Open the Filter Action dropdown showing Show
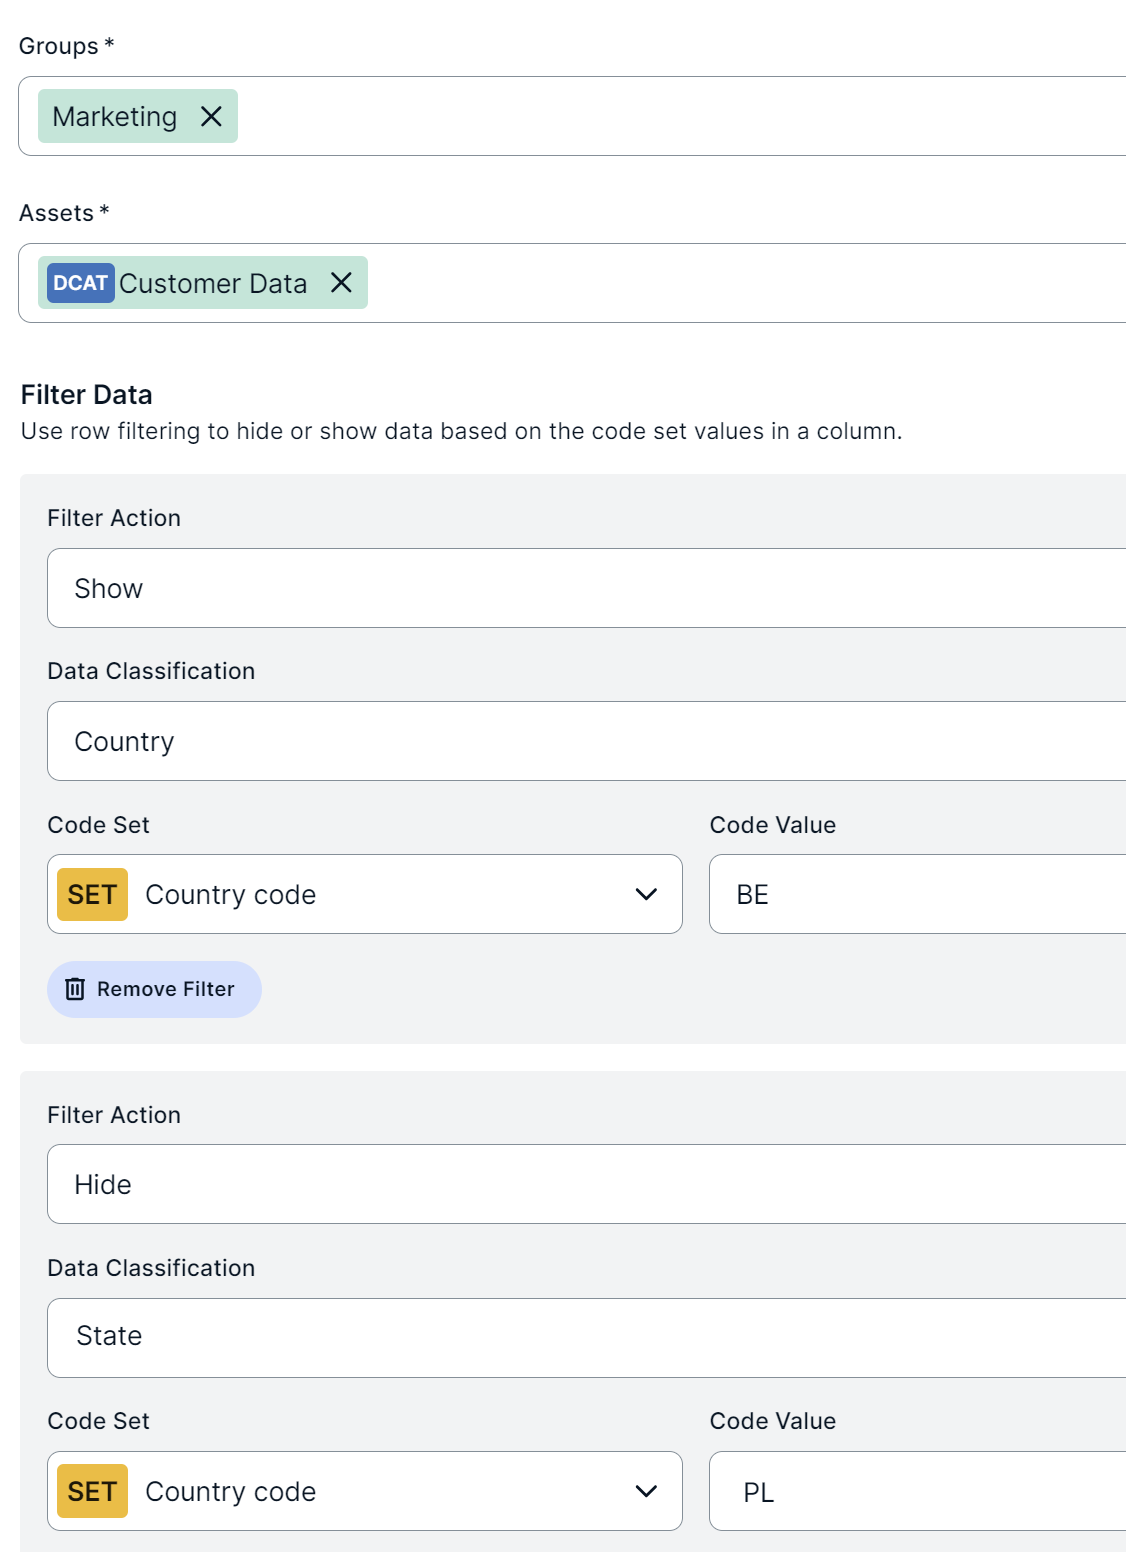 click(x=586, y=588)
